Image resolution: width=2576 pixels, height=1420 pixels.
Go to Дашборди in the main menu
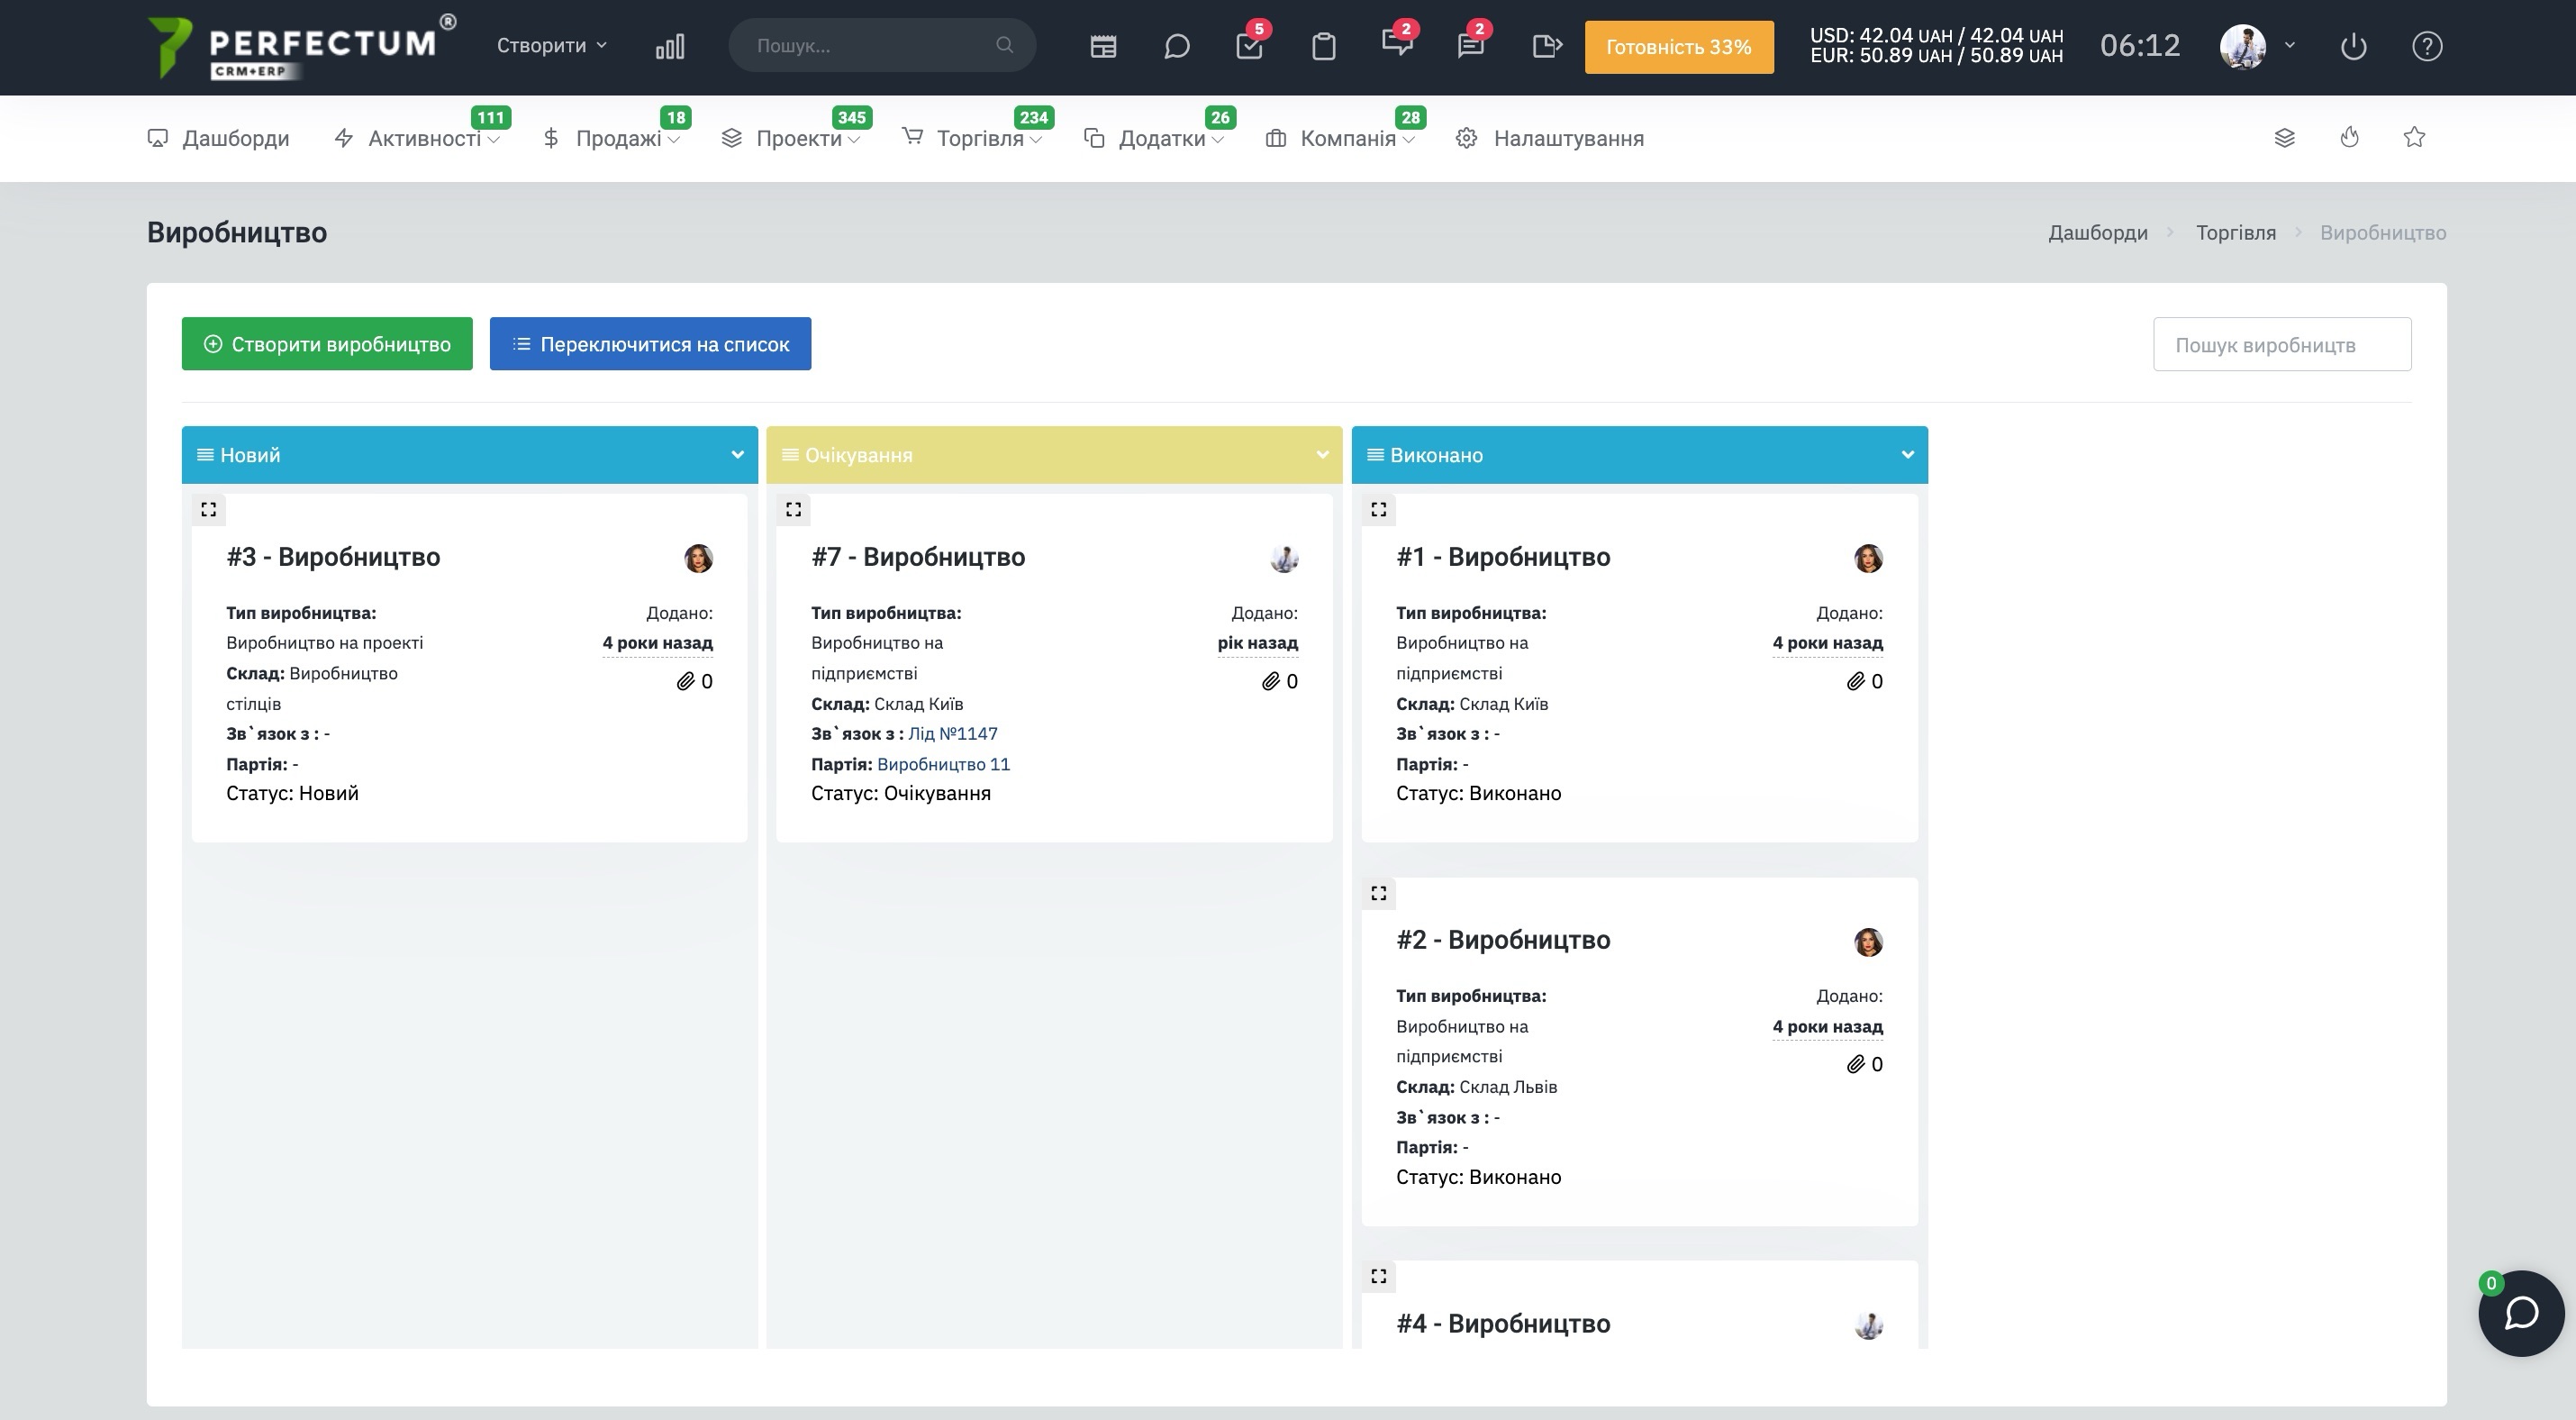pos(218,138)
